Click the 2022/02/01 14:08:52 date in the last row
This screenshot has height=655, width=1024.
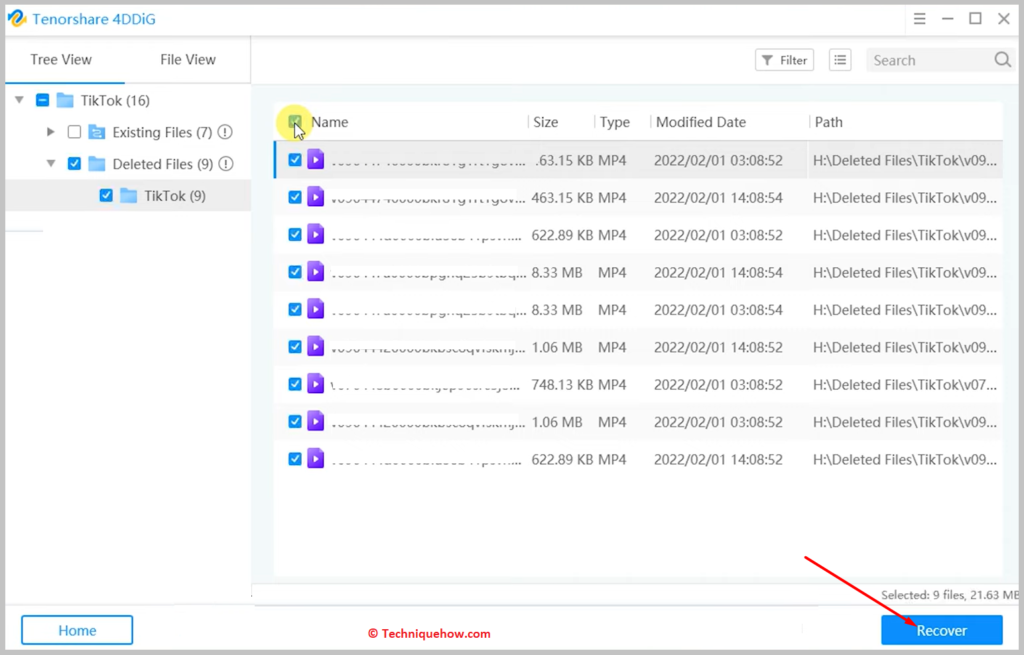718,460
